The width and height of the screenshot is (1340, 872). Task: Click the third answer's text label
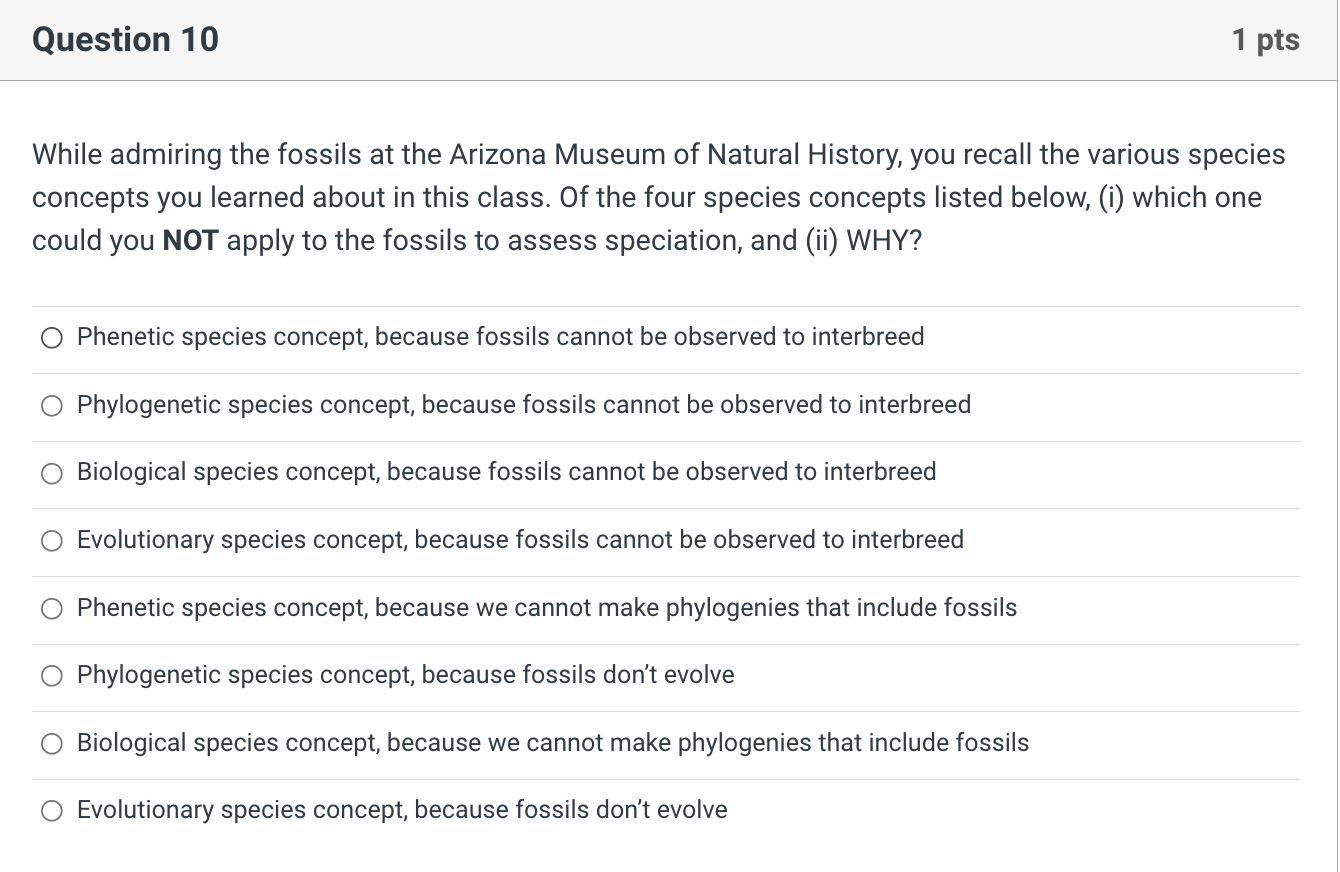pos(505,472)
